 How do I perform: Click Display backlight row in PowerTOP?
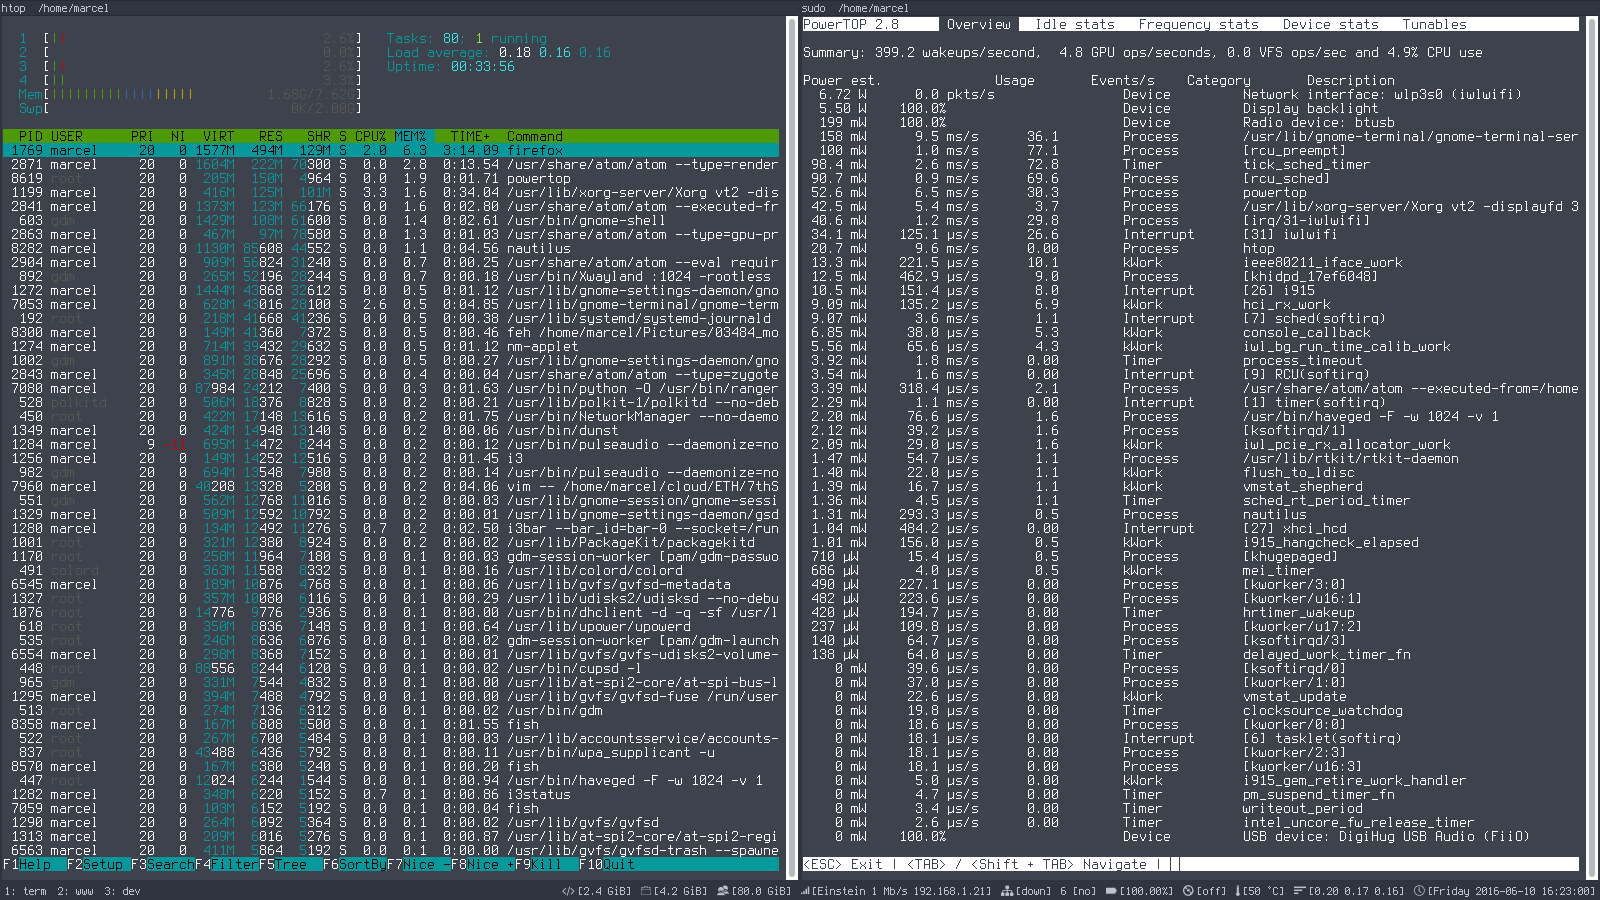pyautogui.click(x=1192, y=108)
